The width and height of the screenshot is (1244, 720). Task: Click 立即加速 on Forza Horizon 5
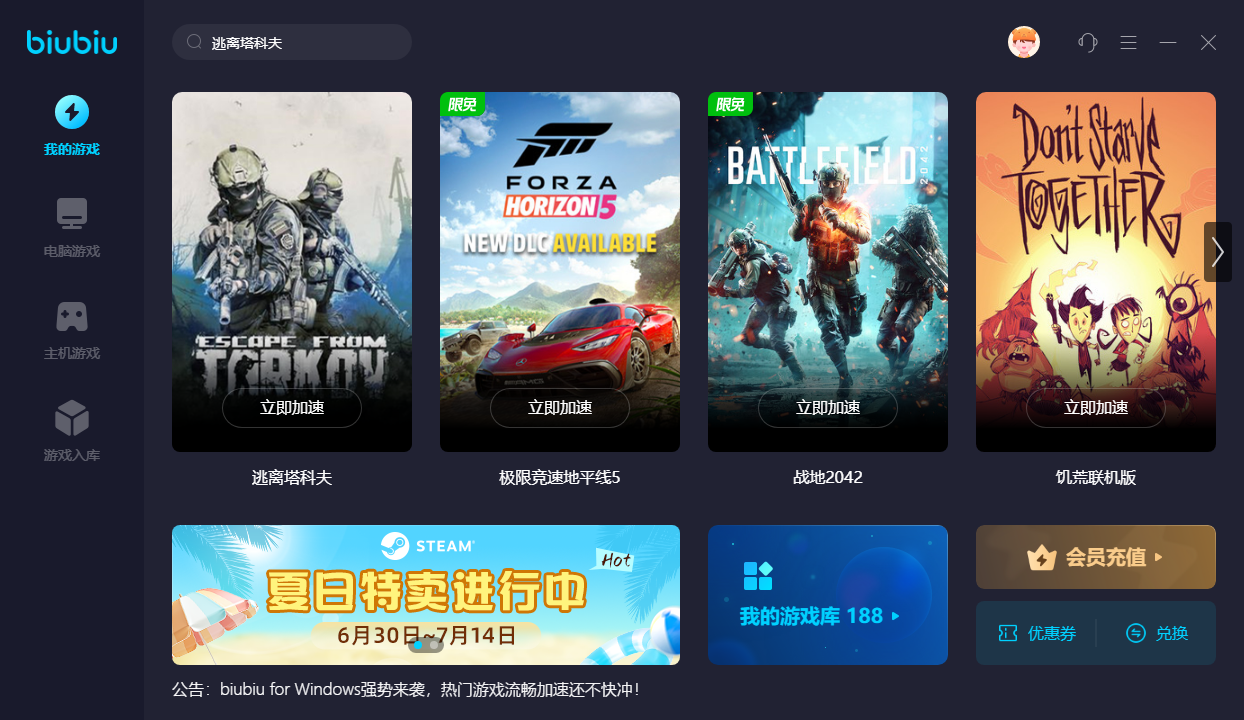tap(560, 408)
